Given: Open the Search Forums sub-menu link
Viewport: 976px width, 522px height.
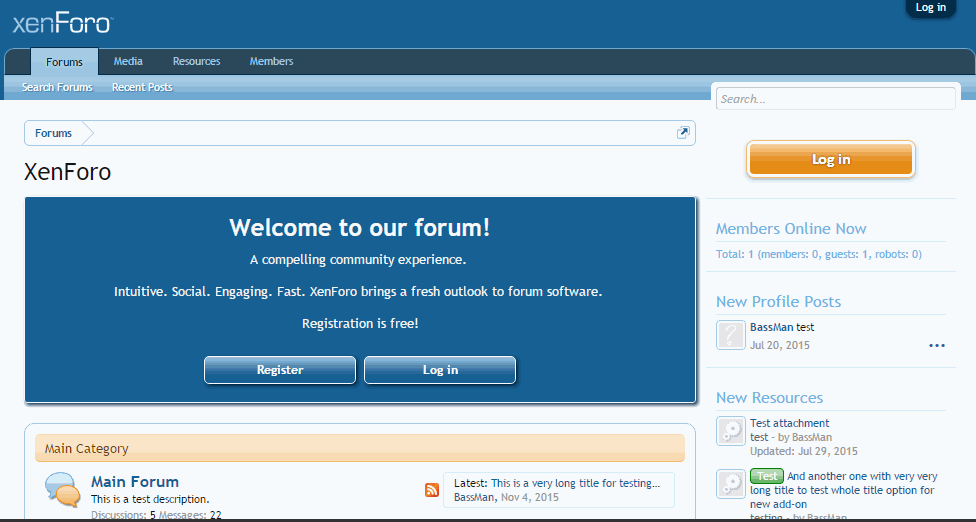Looking at the screenshot, I should tap(57, 87).
